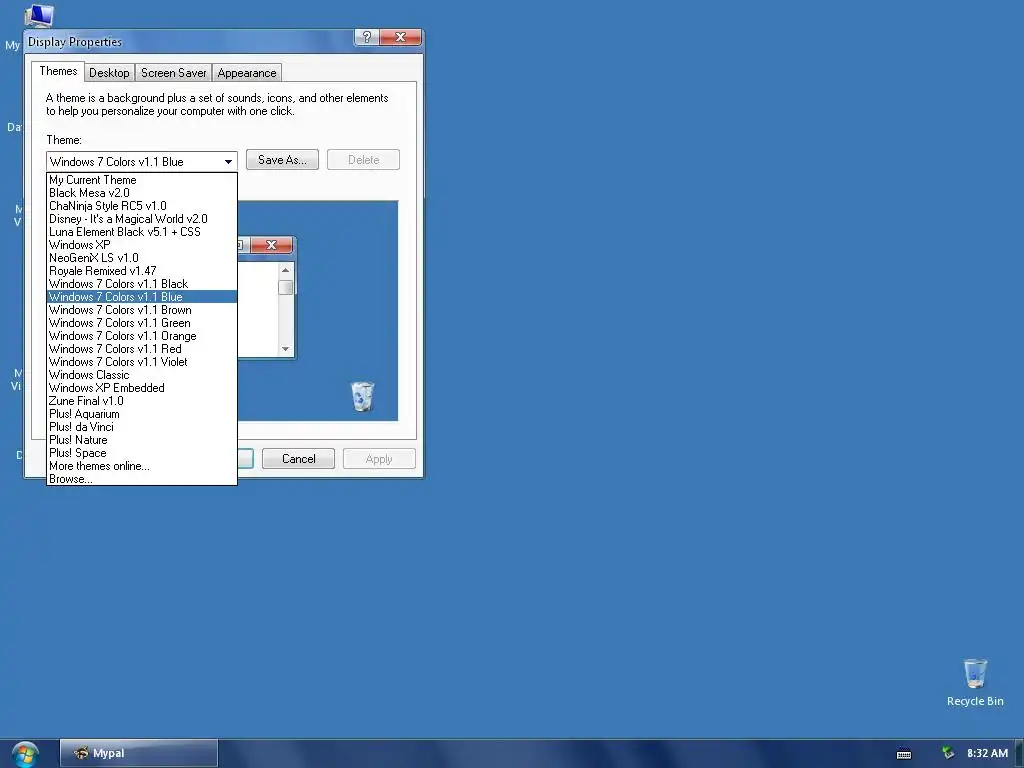Click the Browse... entry

[142, 479]
